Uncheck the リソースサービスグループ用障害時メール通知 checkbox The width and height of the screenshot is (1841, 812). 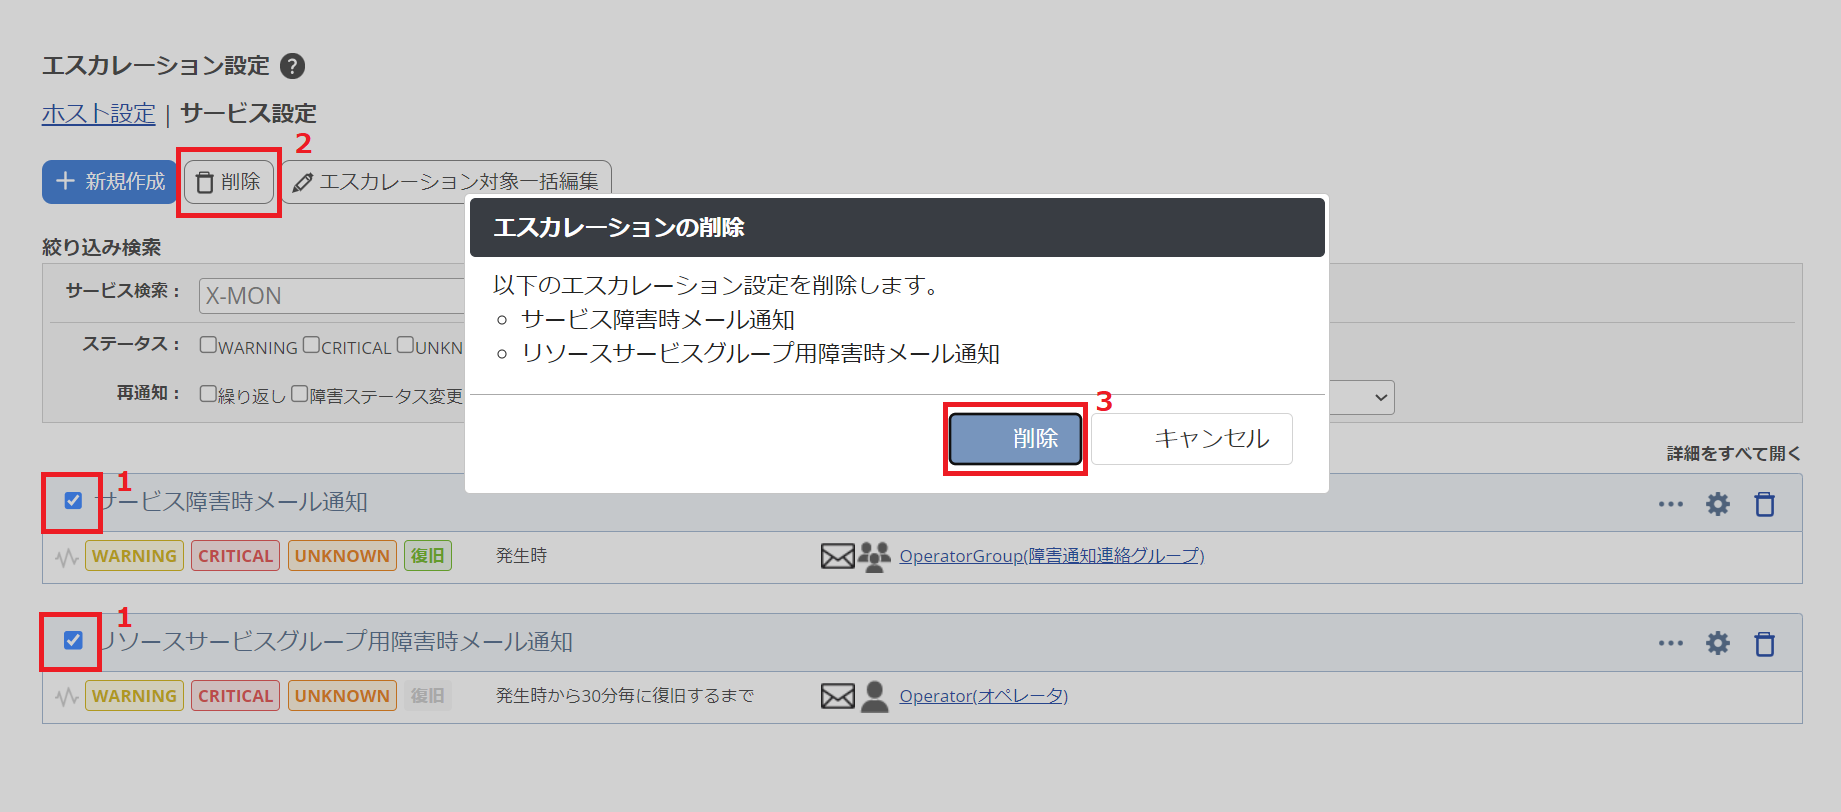73,640
